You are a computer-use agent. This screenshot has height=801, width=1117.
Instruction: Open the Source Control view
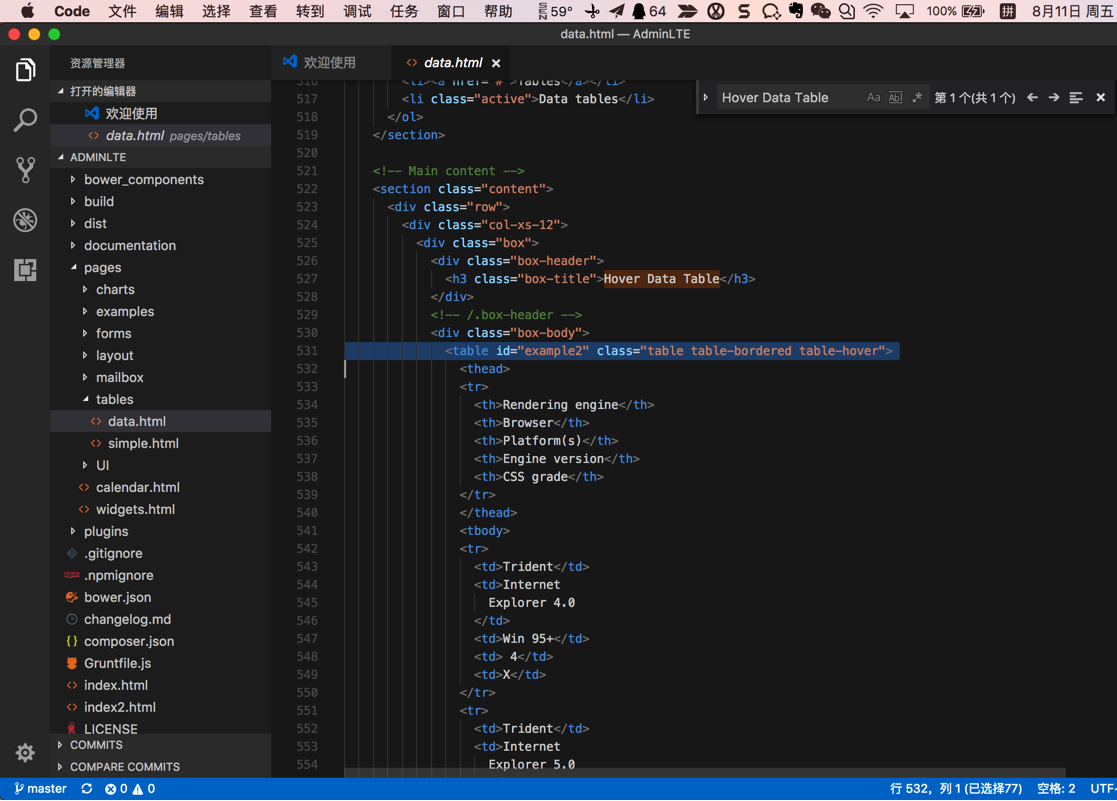pos(25,170)
